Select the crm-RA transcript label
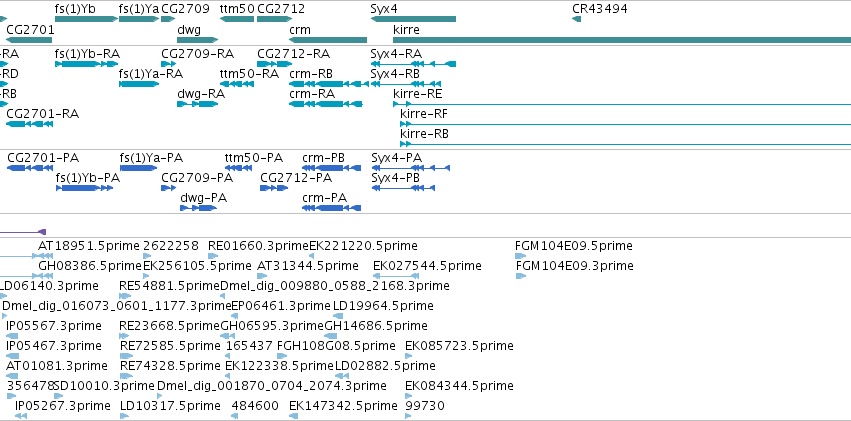 pyautogui.click(x=312, y=94)
